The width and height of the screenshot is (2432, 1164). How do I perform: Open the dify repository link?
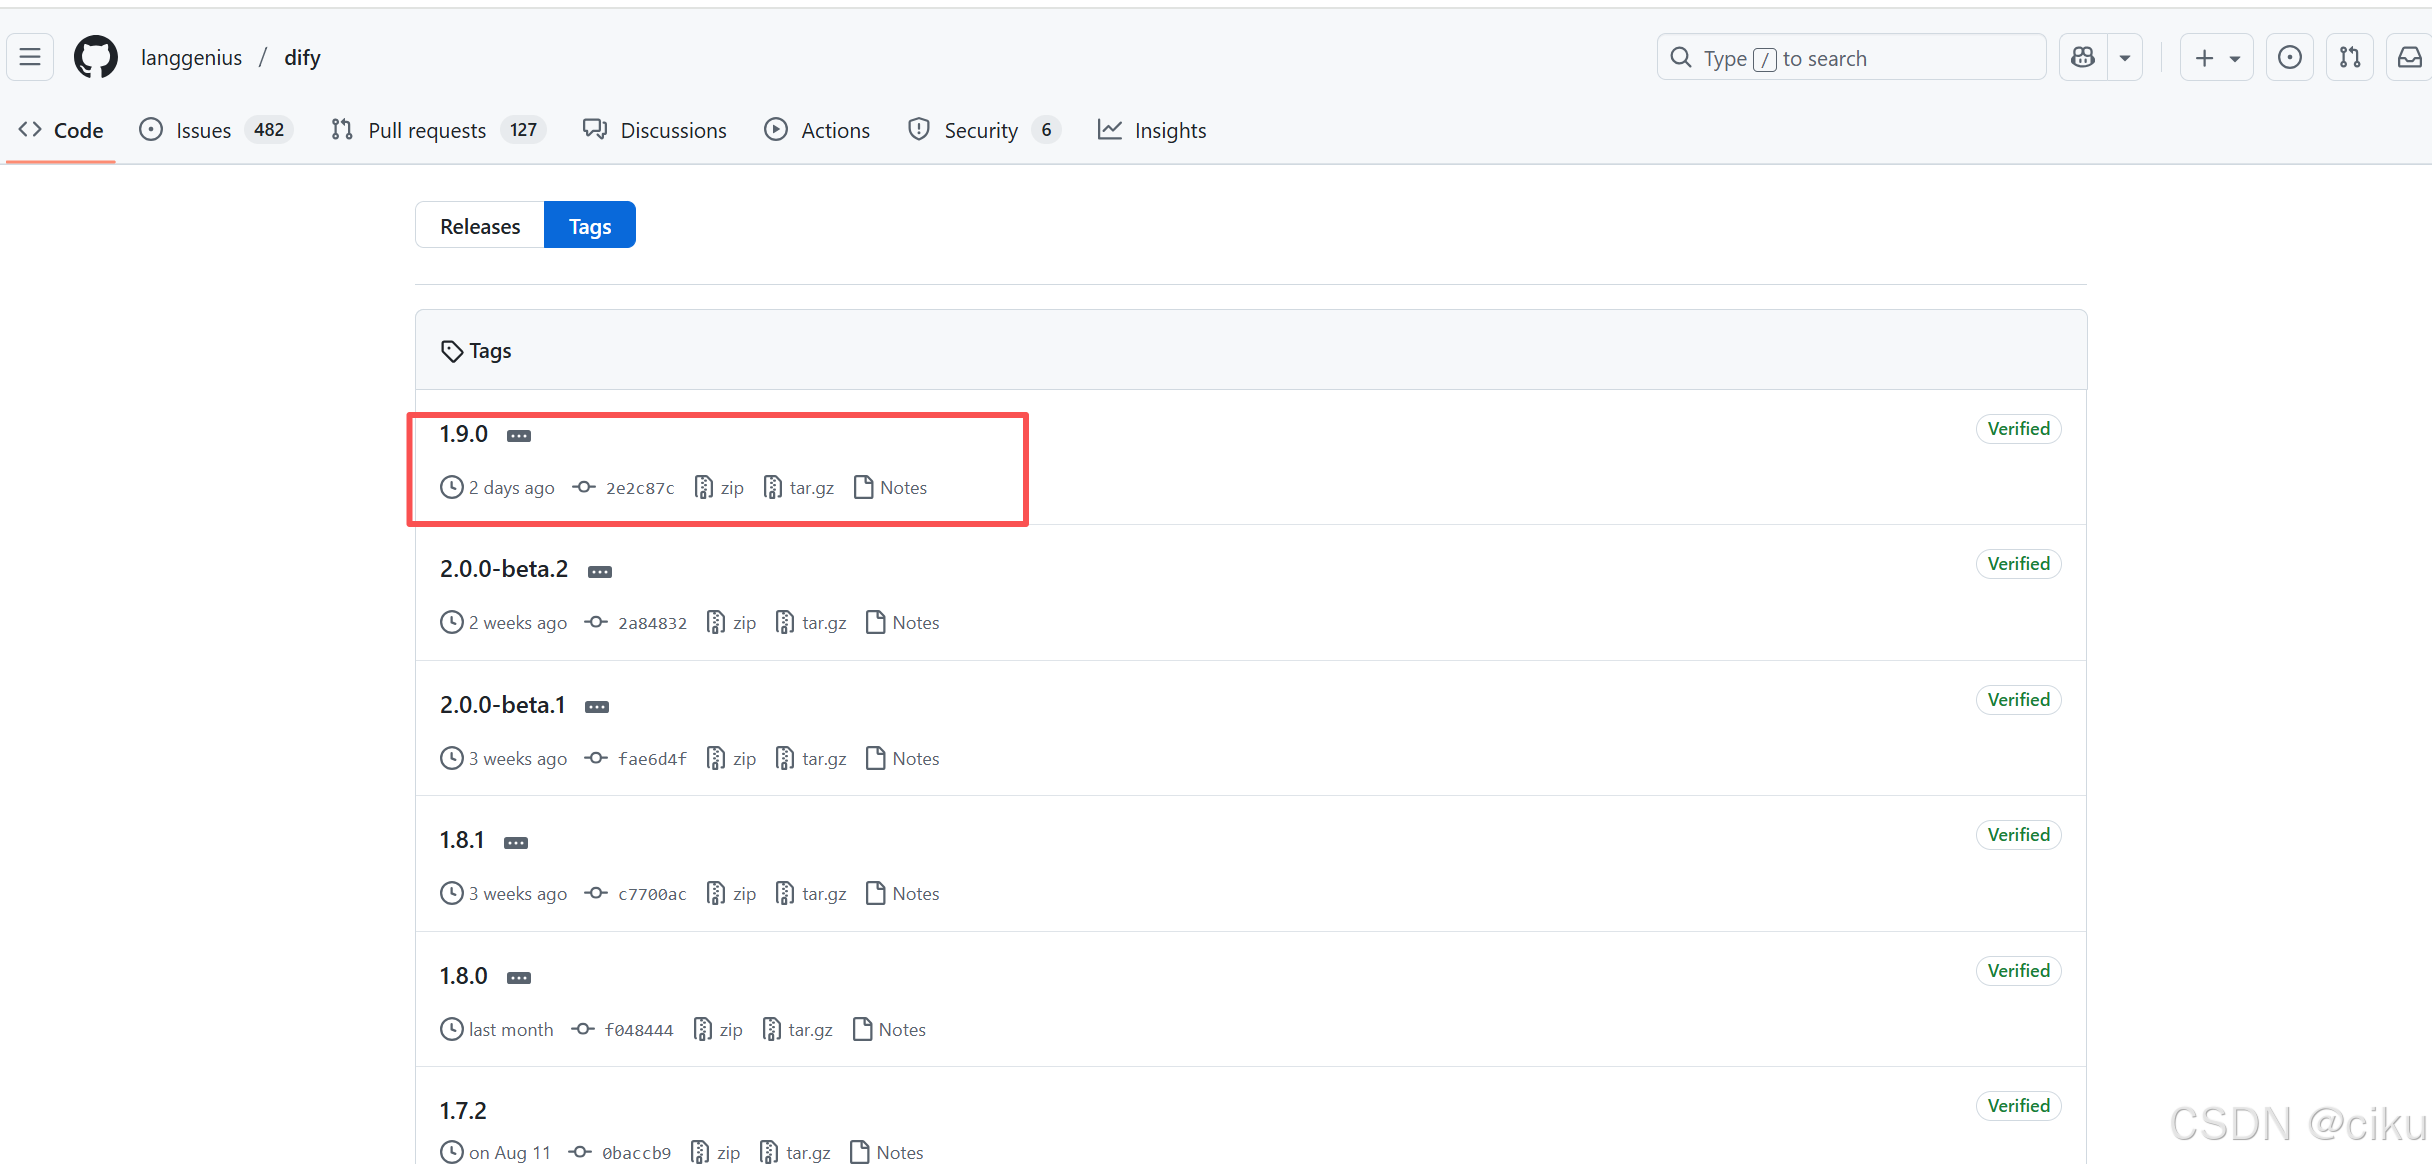302,58
